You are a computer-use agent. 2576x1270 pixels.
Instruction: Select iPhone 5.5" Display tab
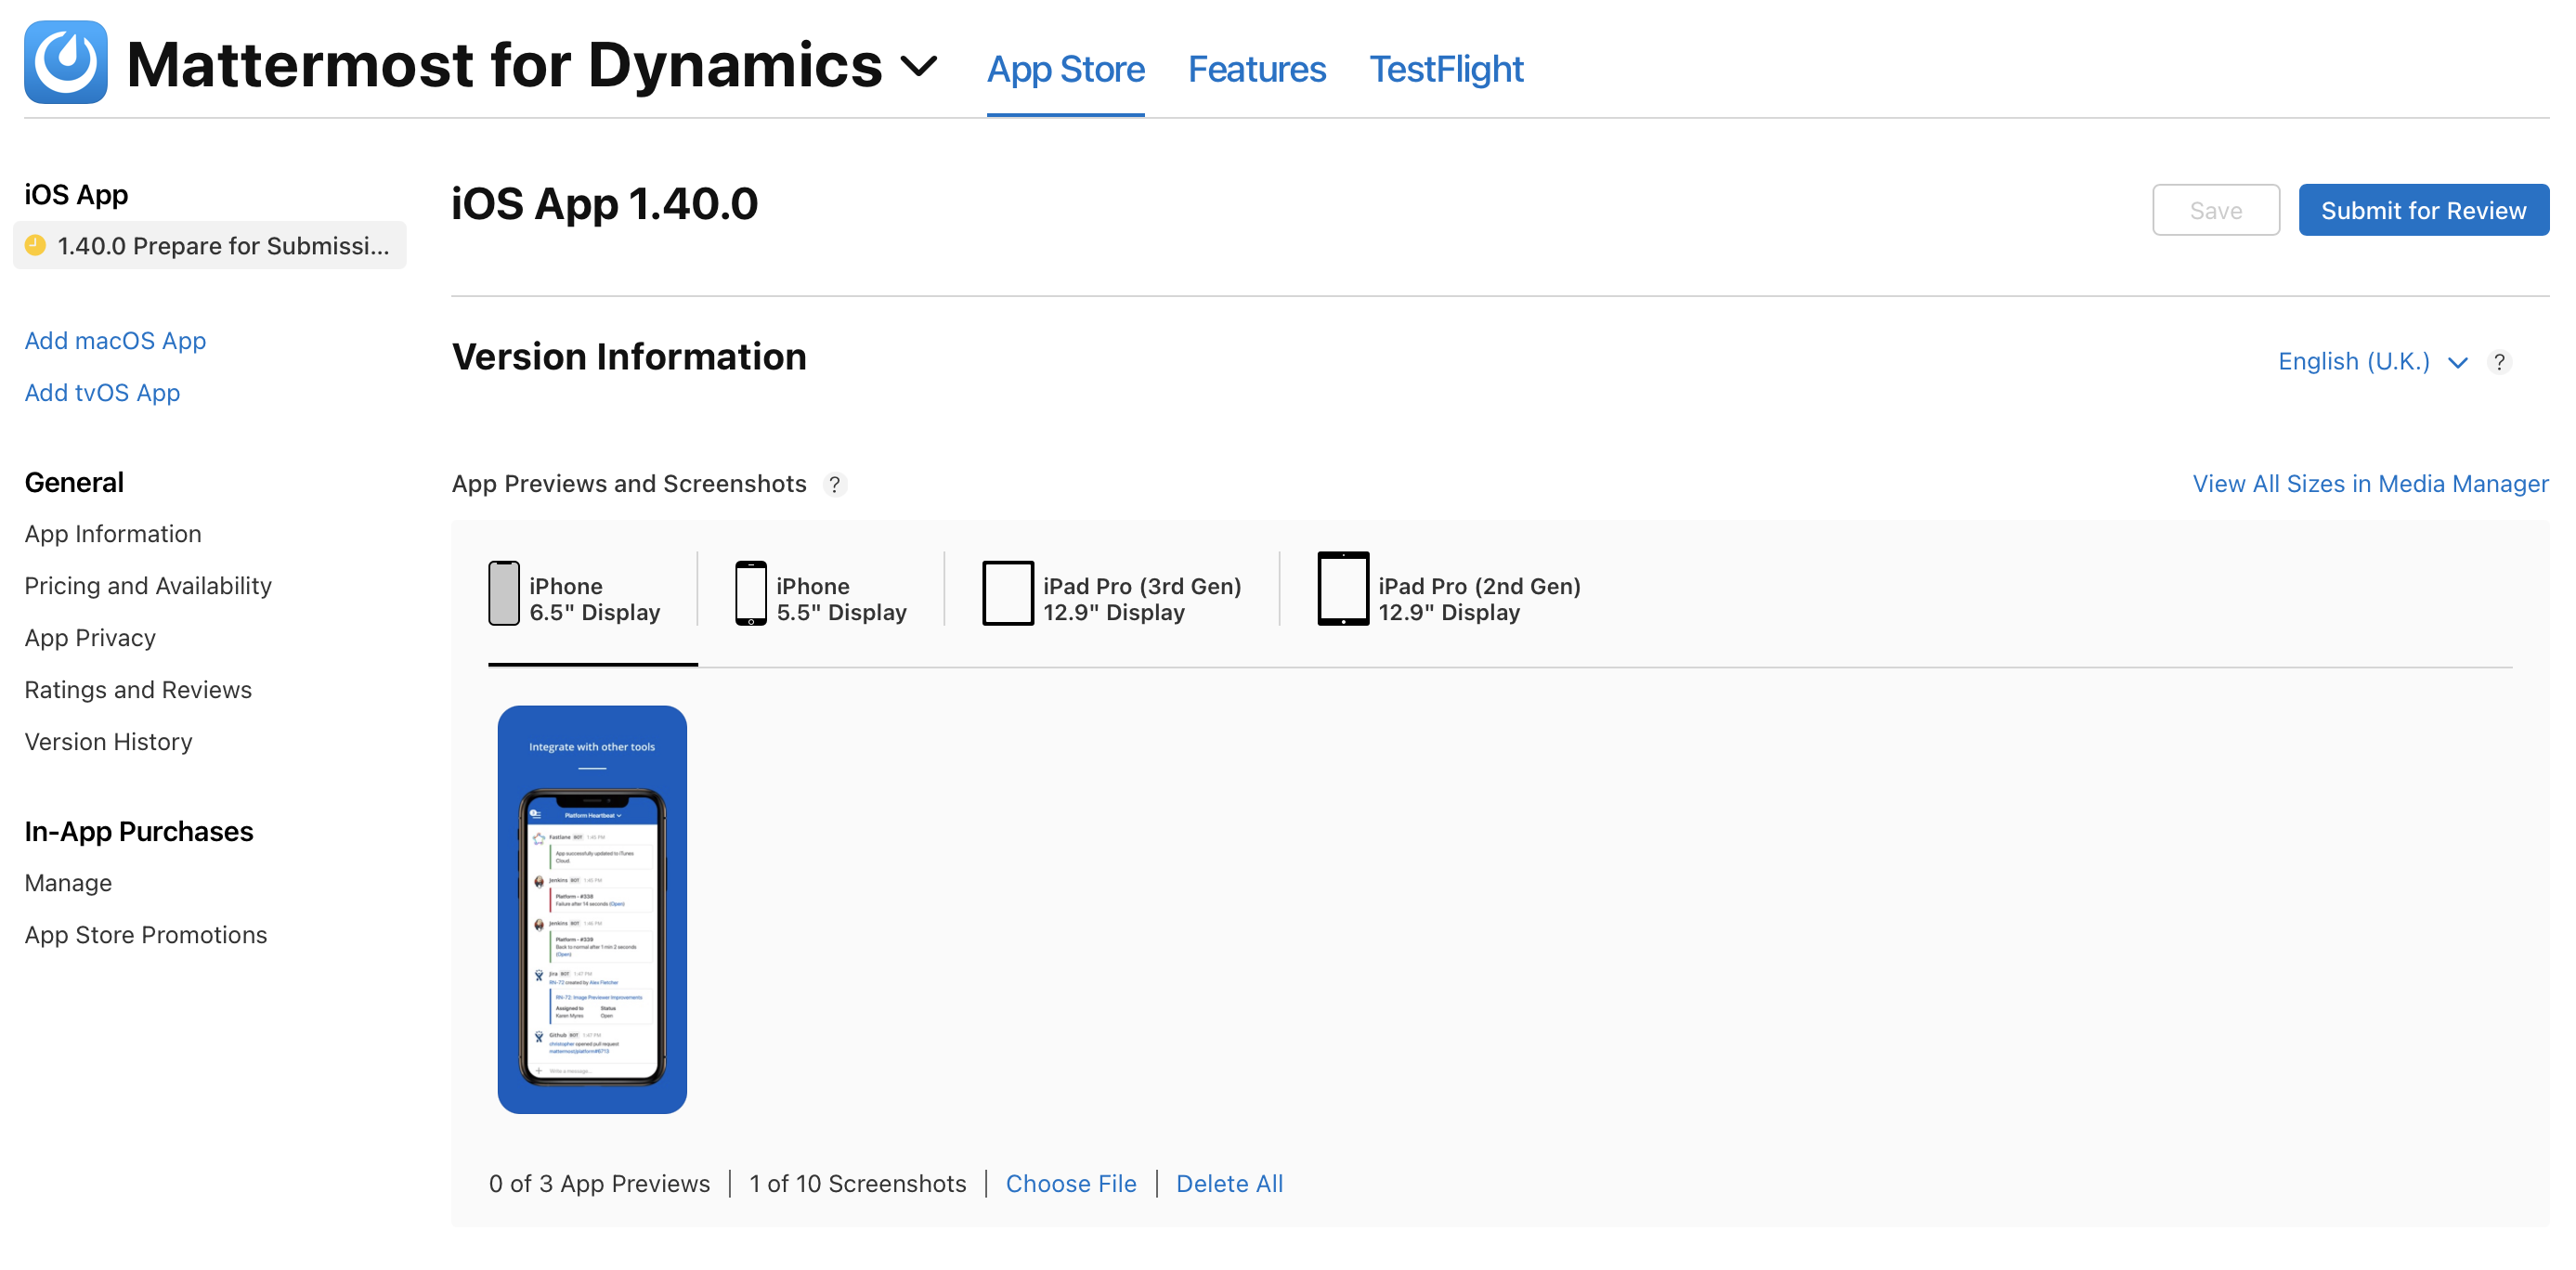[821, 598]
